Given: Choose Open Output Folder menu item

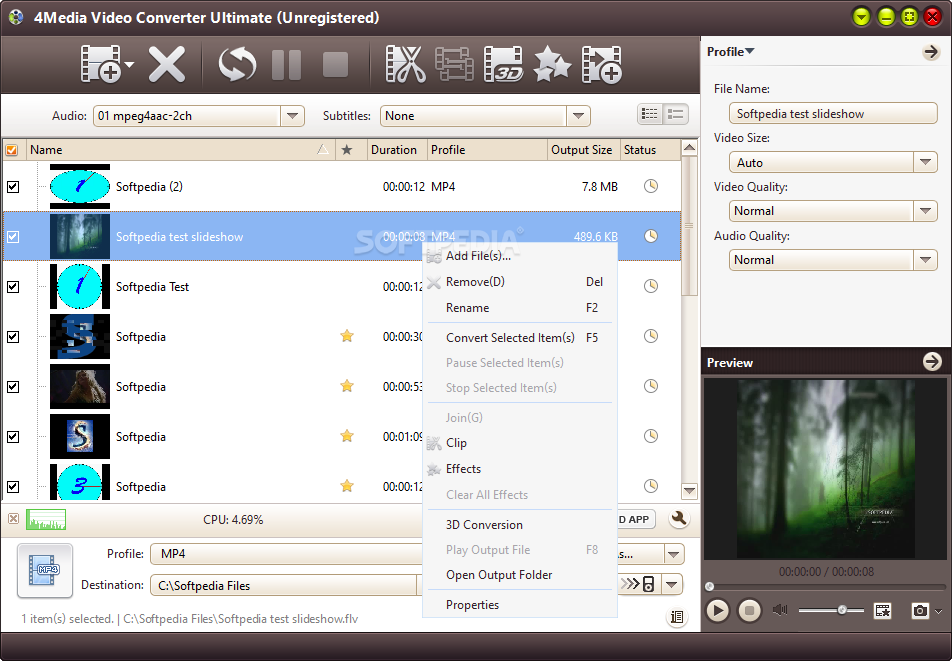Looking at the screenshot, I should pos(520,575).
